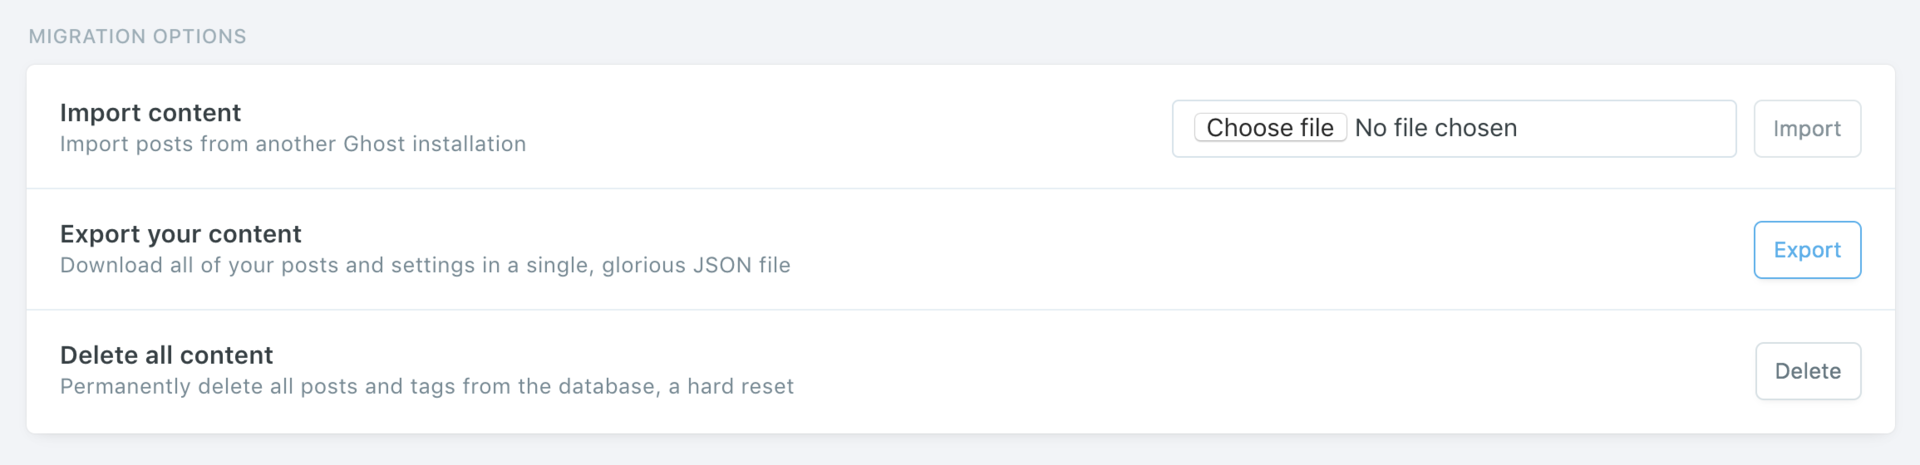Click blank space in Export your content row

(1270, 250)
